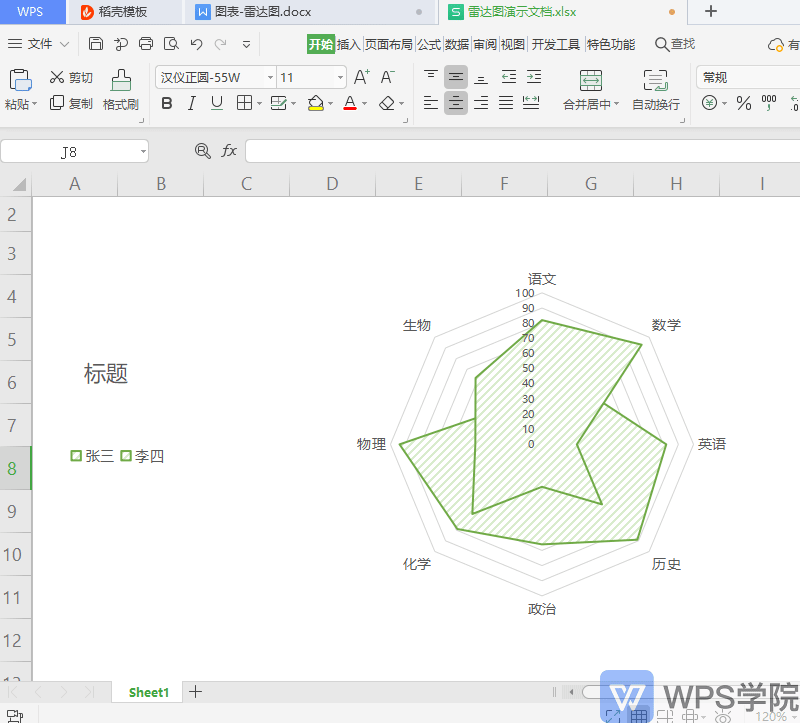Click the Print icon in quick access bar
The image size is (800, 723).
pyautogui.click(x=146, y=44)
